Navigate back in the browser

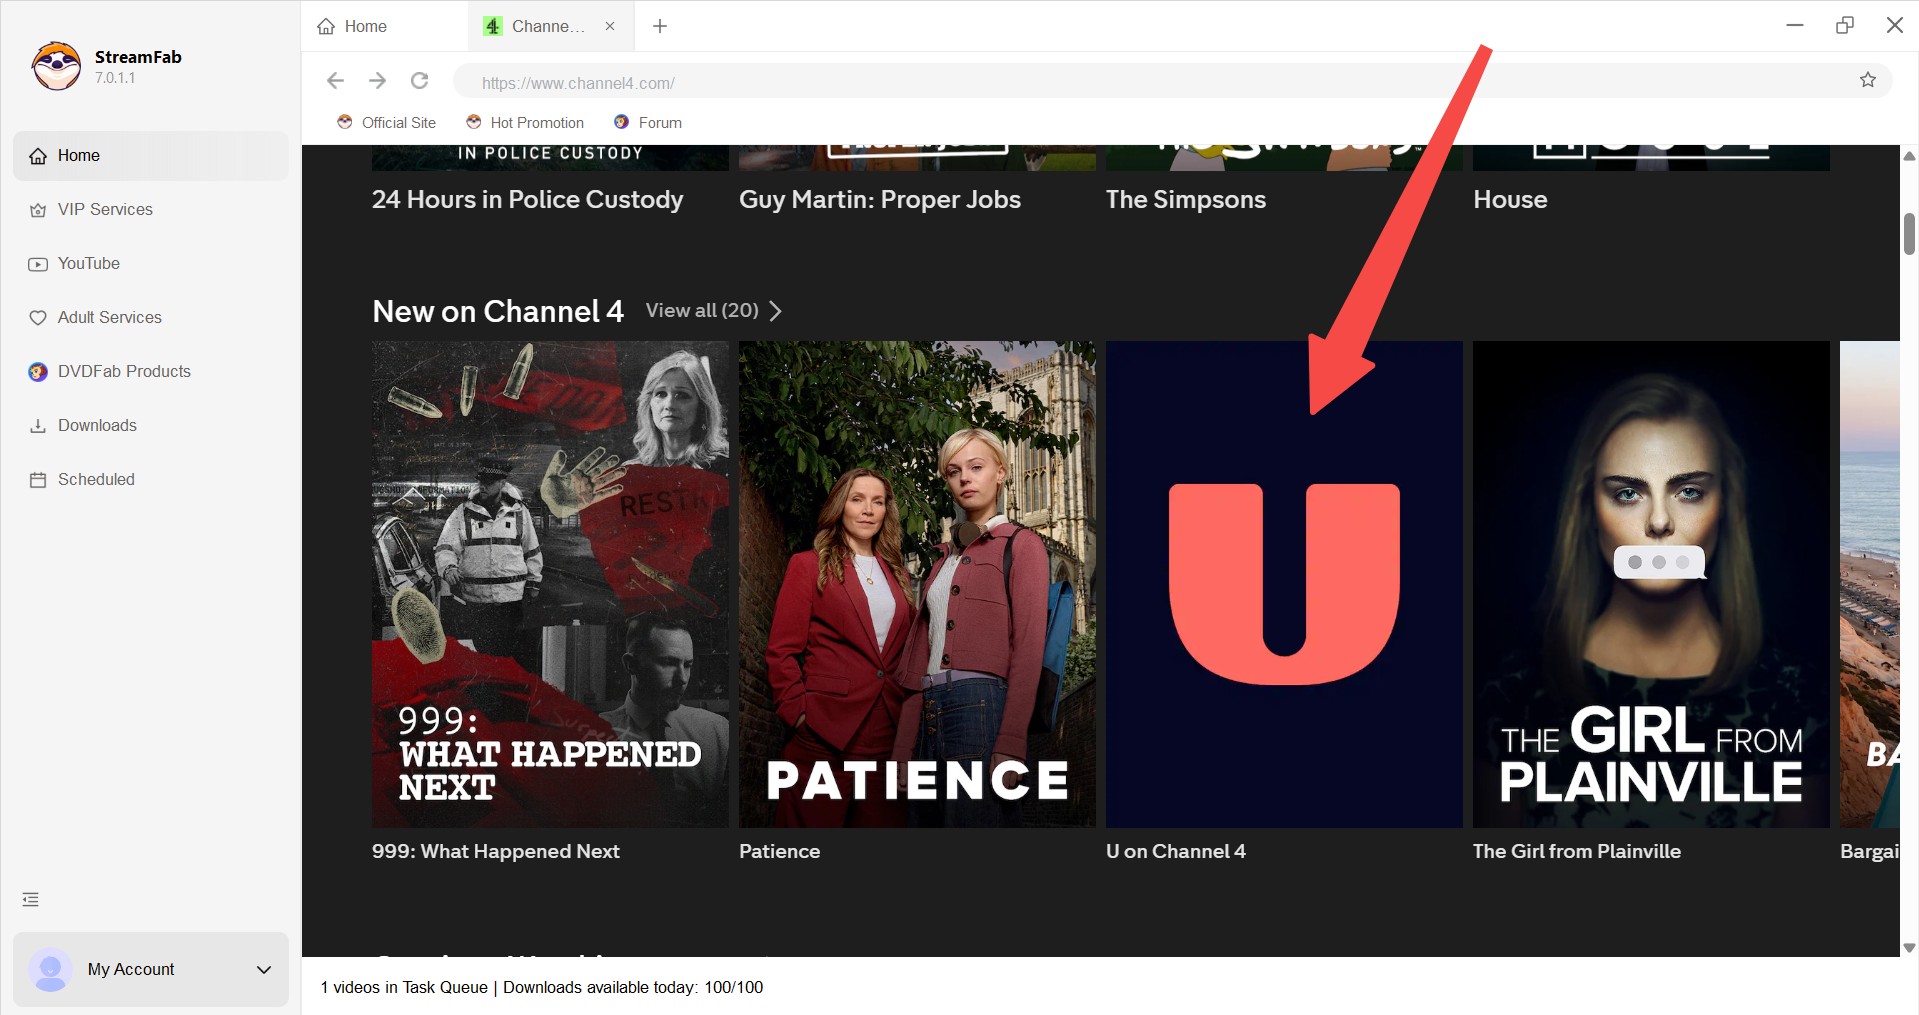334,81
